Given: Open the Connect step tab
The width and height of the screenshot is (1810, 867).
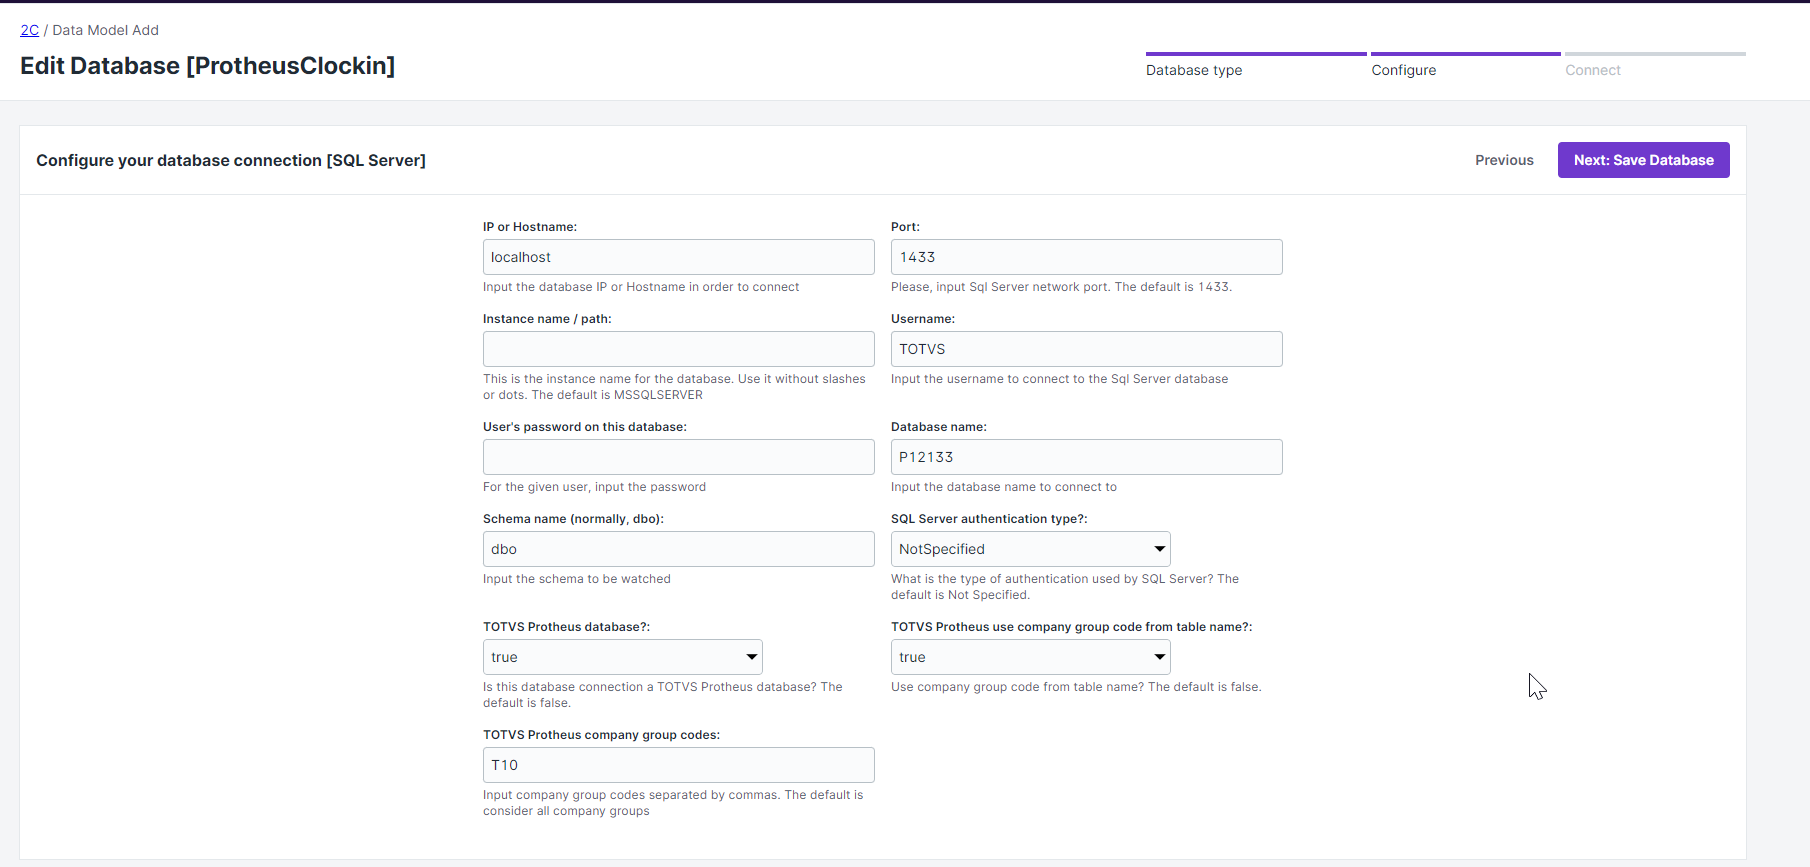Looking at the screenshot, I should click(1592, 70).
